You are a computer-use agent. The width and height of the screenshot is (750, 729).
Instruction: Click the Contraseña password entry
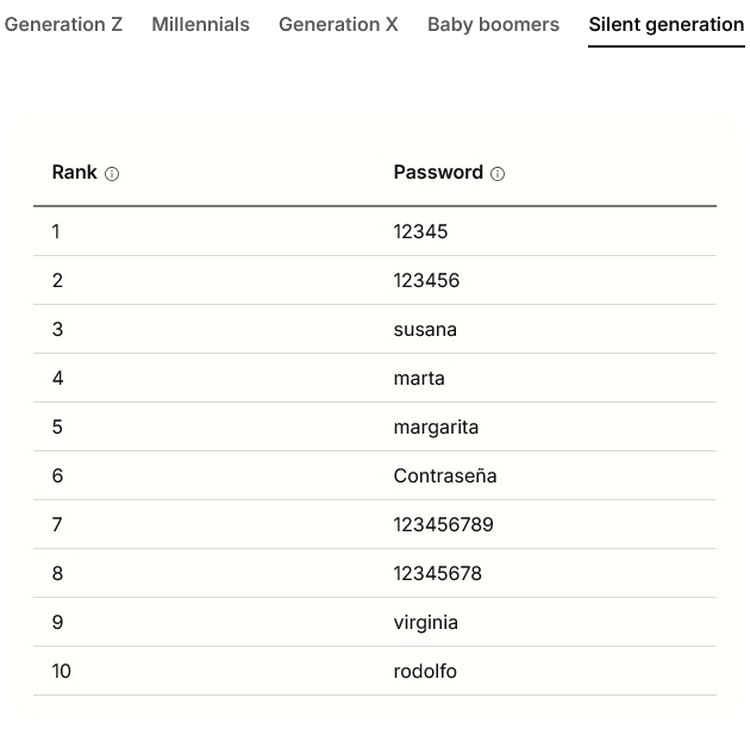pyautogui.click(x=445, y=476)
